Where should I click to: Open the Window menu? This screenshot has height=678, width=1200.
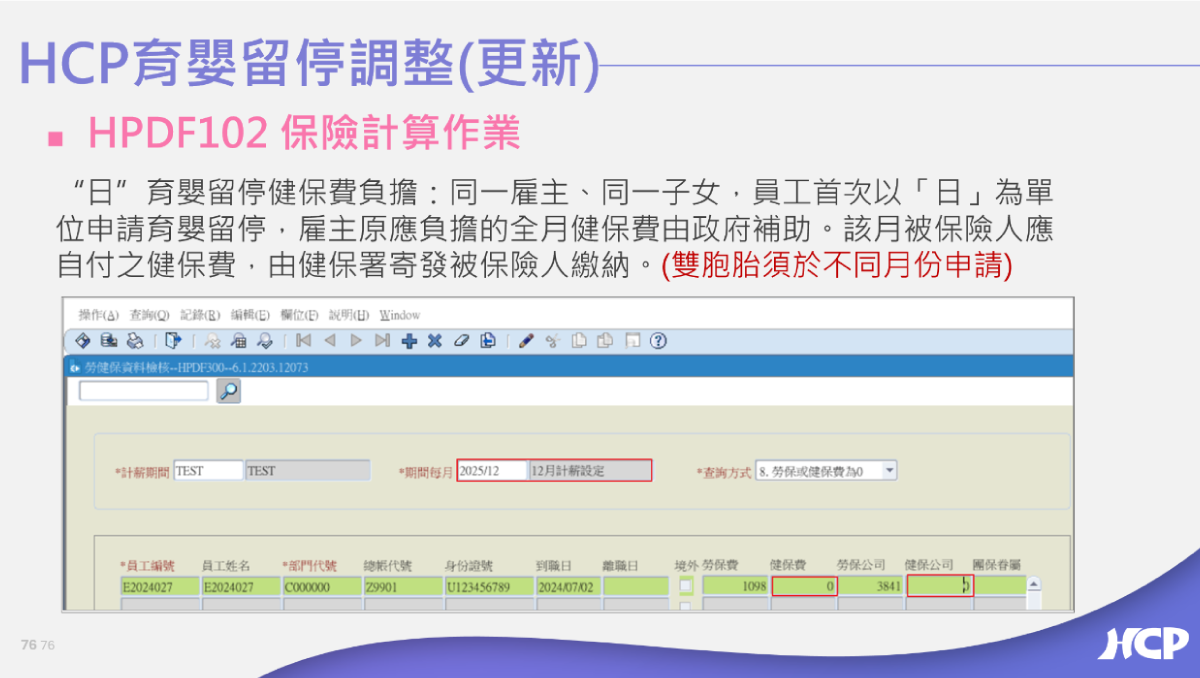click(400, 315)
